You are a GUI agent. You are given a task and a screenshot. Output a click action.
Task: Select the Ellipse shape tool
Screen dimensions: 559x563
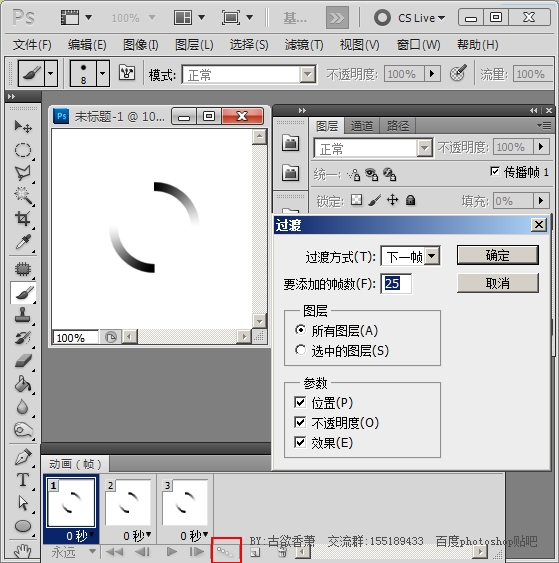click(x=23, y=526)
